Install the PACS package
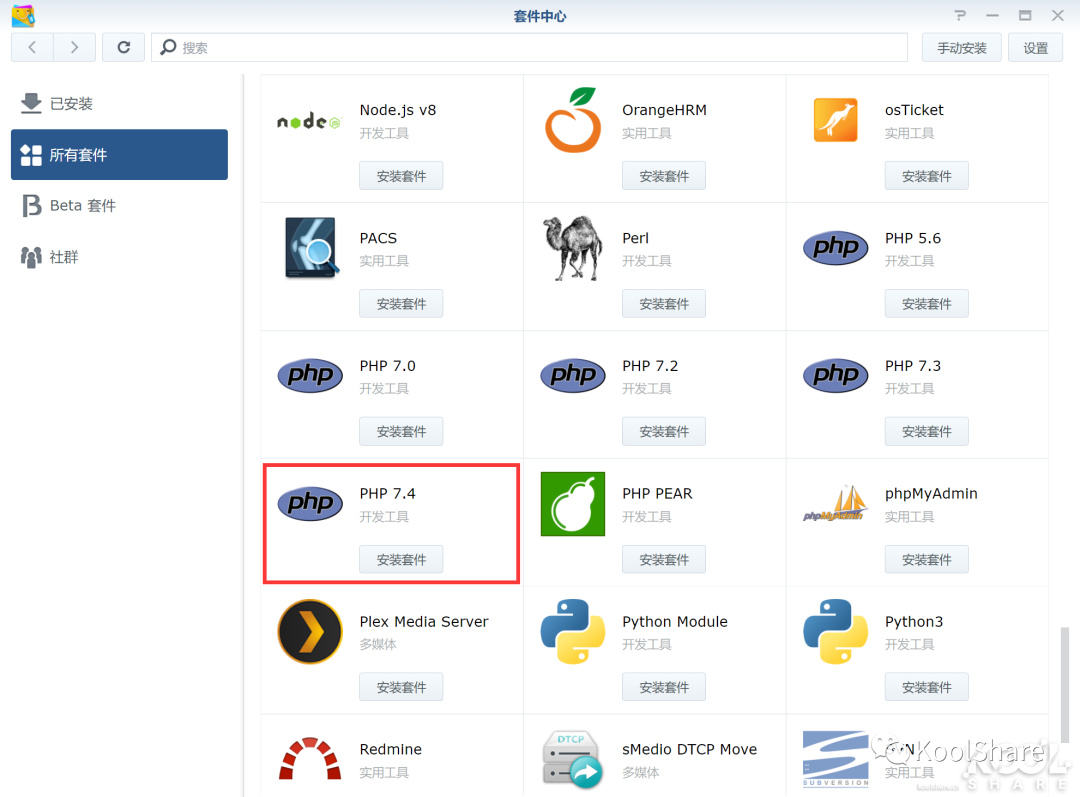Viewport: 1080px width, 797px height. click(401, 304)
